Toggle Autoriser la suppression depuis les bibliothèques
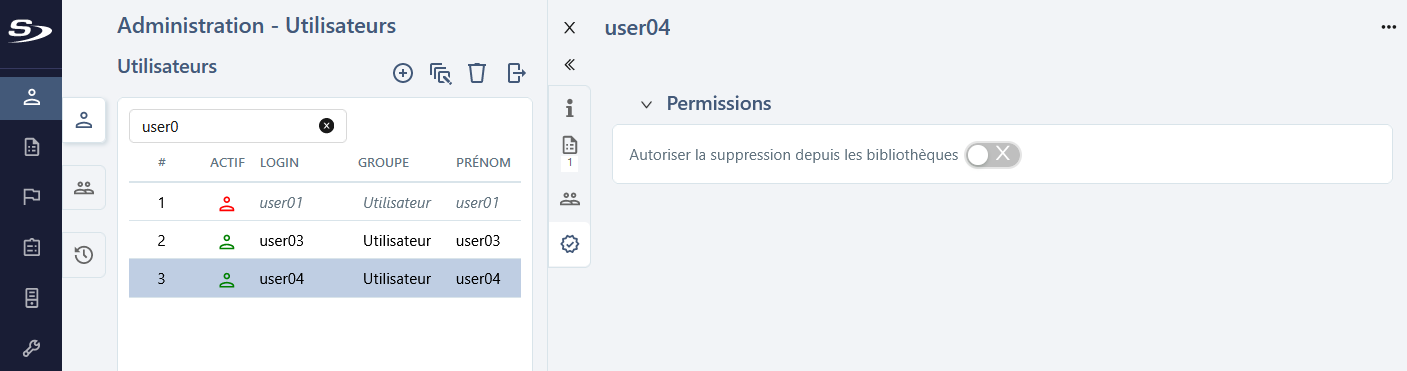 (993, 154)
